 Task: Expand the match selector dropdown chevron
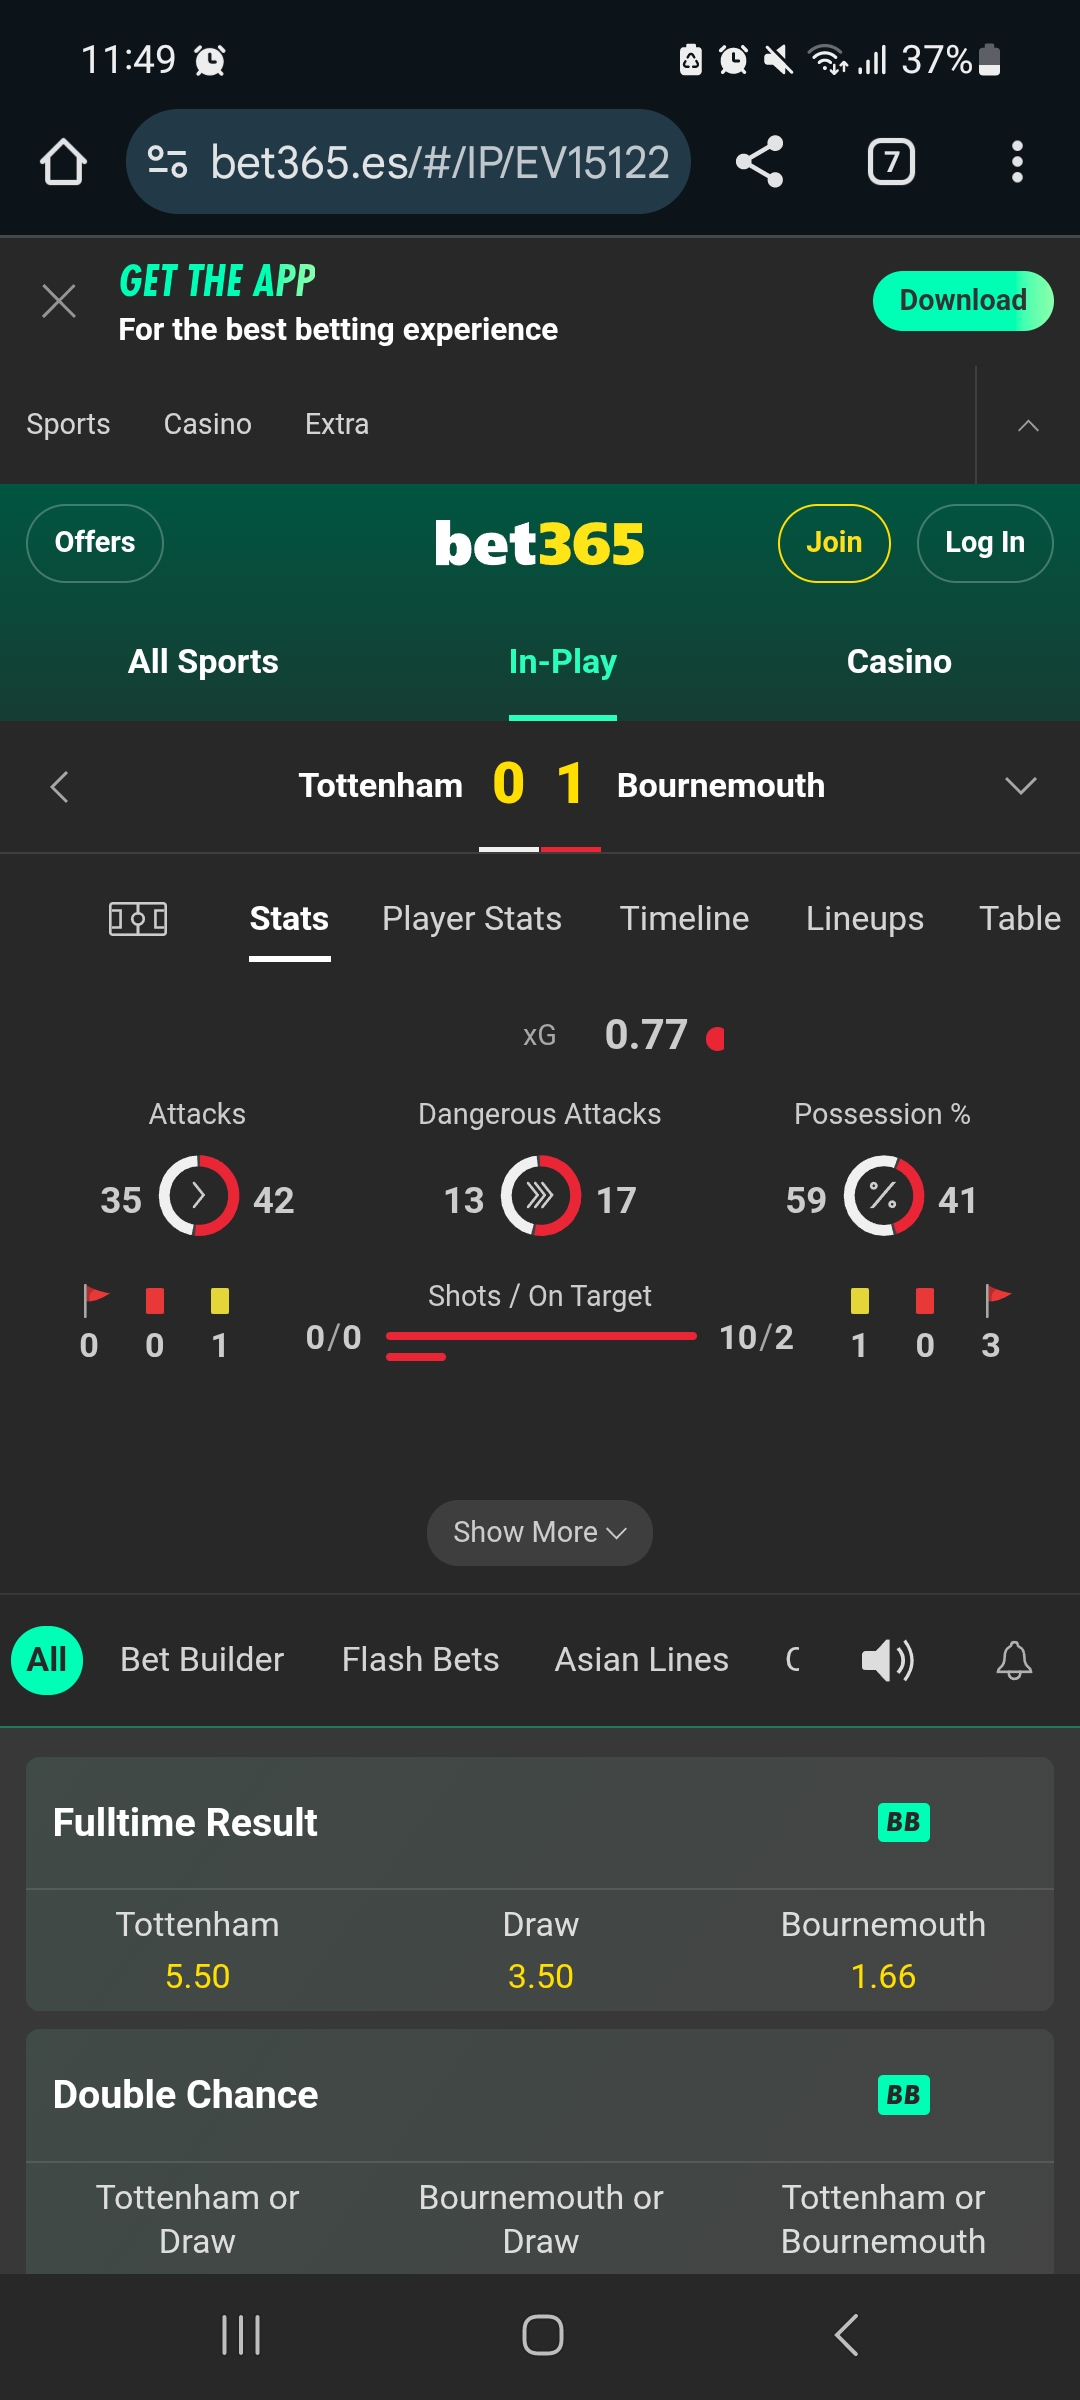coord(1021,786)
